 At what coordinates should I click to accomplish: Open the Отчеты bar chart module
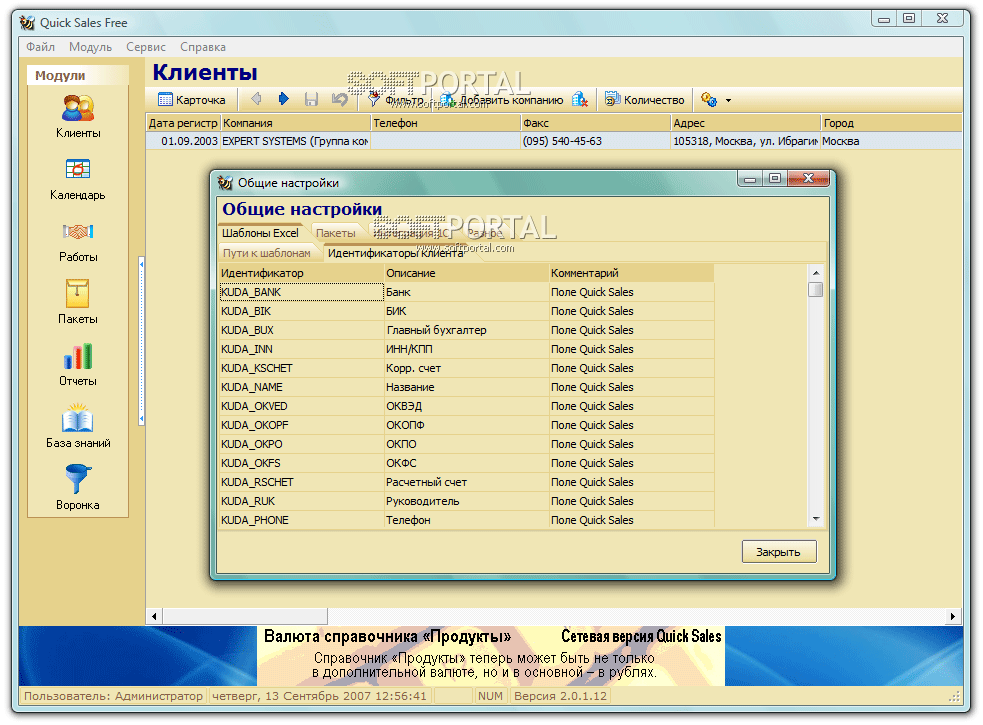[x=78, y=356]
